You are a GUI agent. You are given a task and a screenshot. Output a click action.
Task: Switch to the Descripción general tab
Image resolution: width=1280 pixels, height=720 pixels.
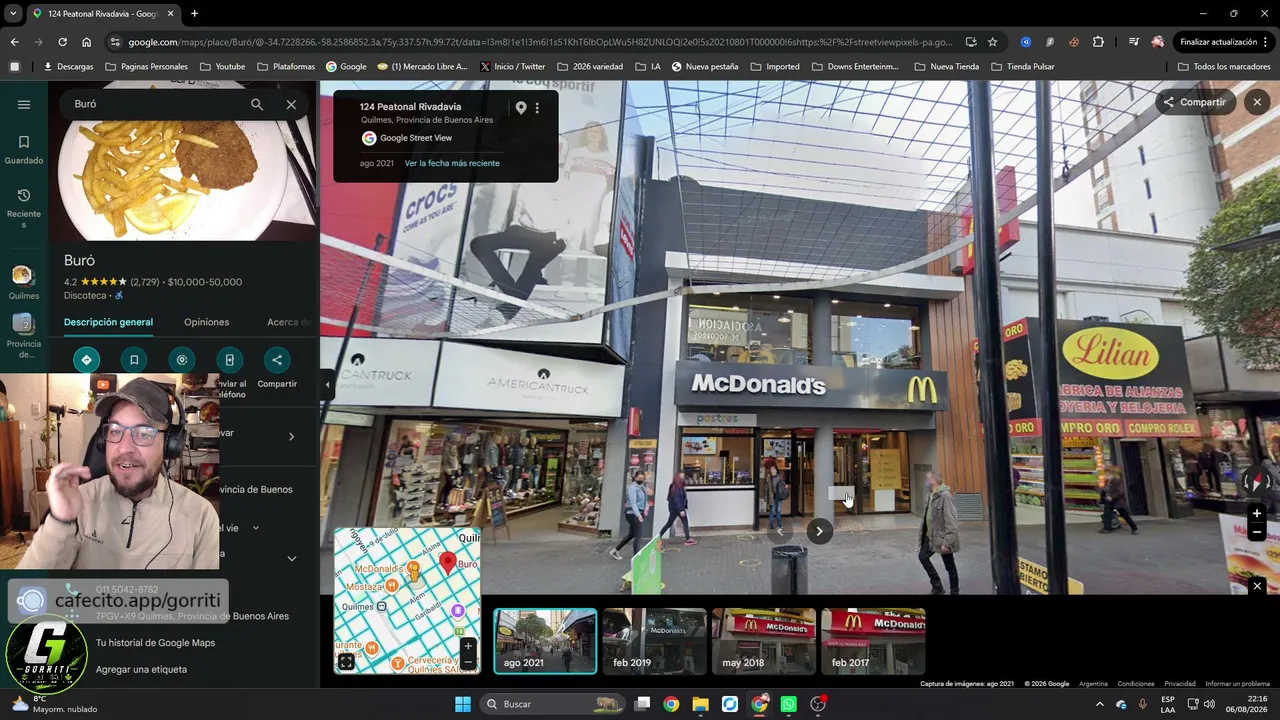click(108, 322)
